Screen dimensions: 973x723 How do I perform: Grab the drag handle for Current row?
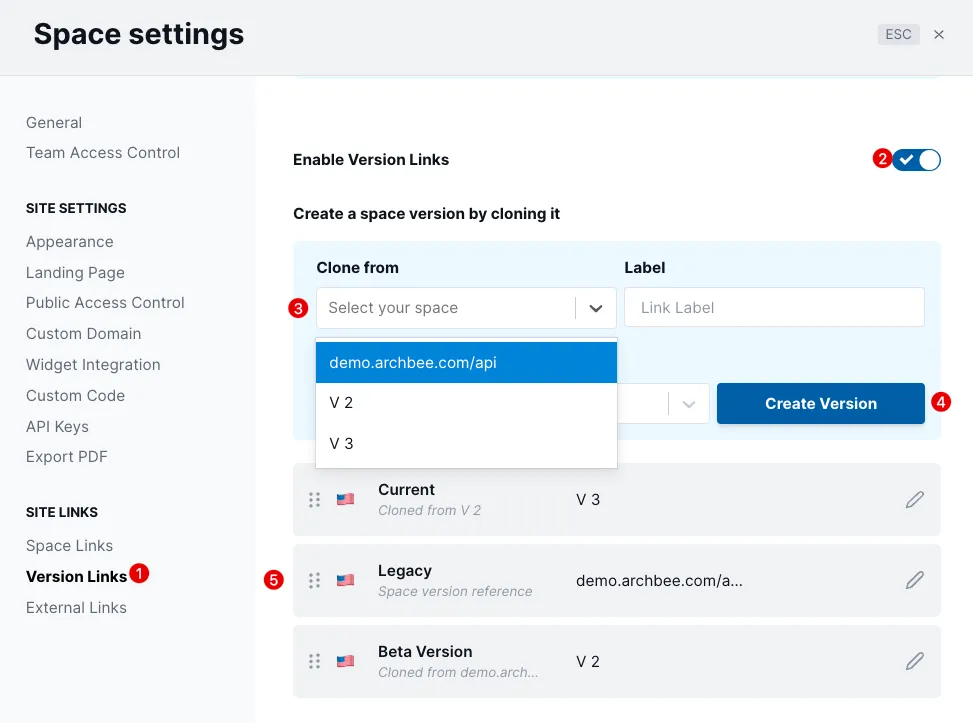tap(315, 500)
